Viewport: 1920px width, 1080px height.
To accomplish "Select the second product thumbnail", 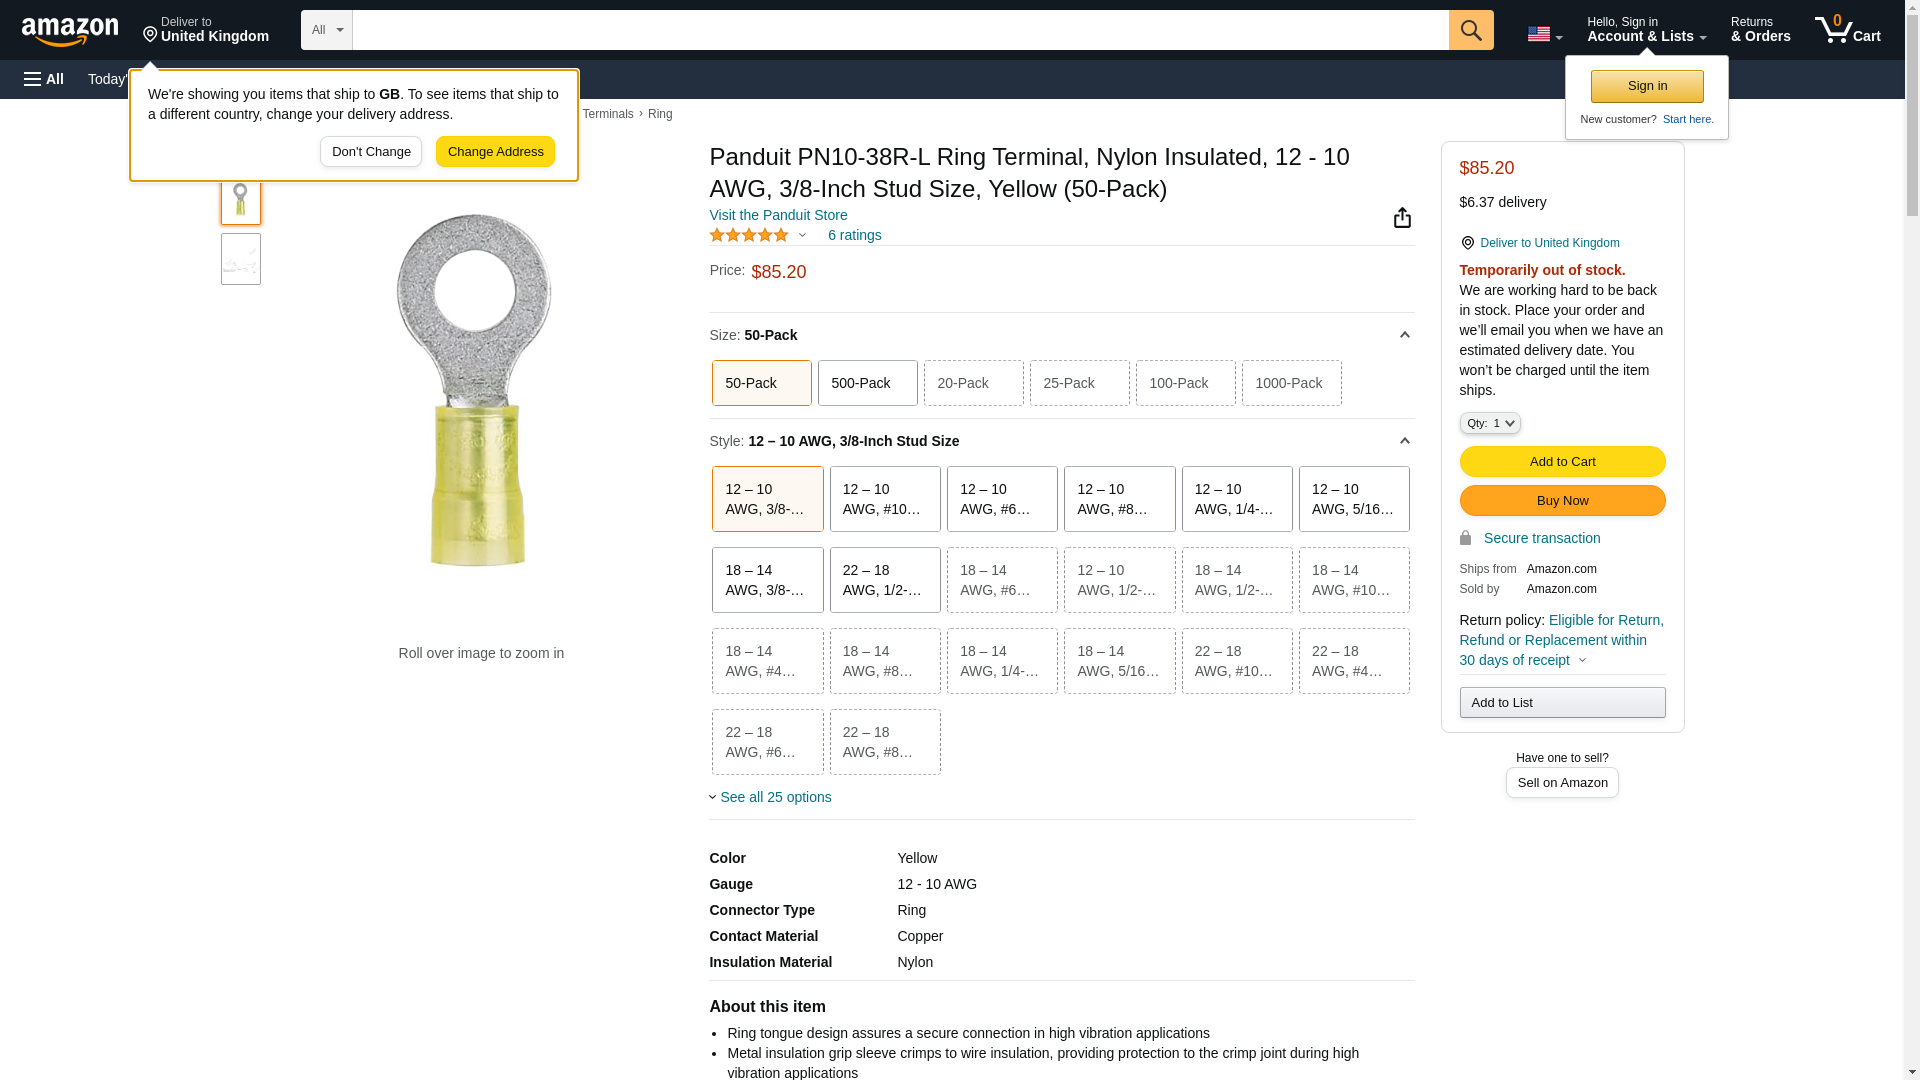I will [x=241, y=260].
